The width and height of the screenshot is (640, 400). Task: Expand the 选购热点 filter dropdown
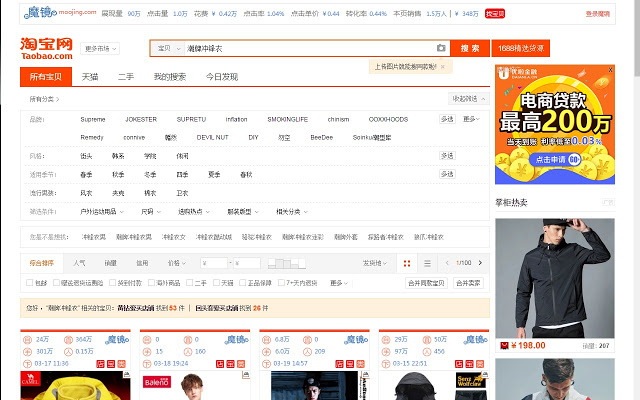[194, 211]
